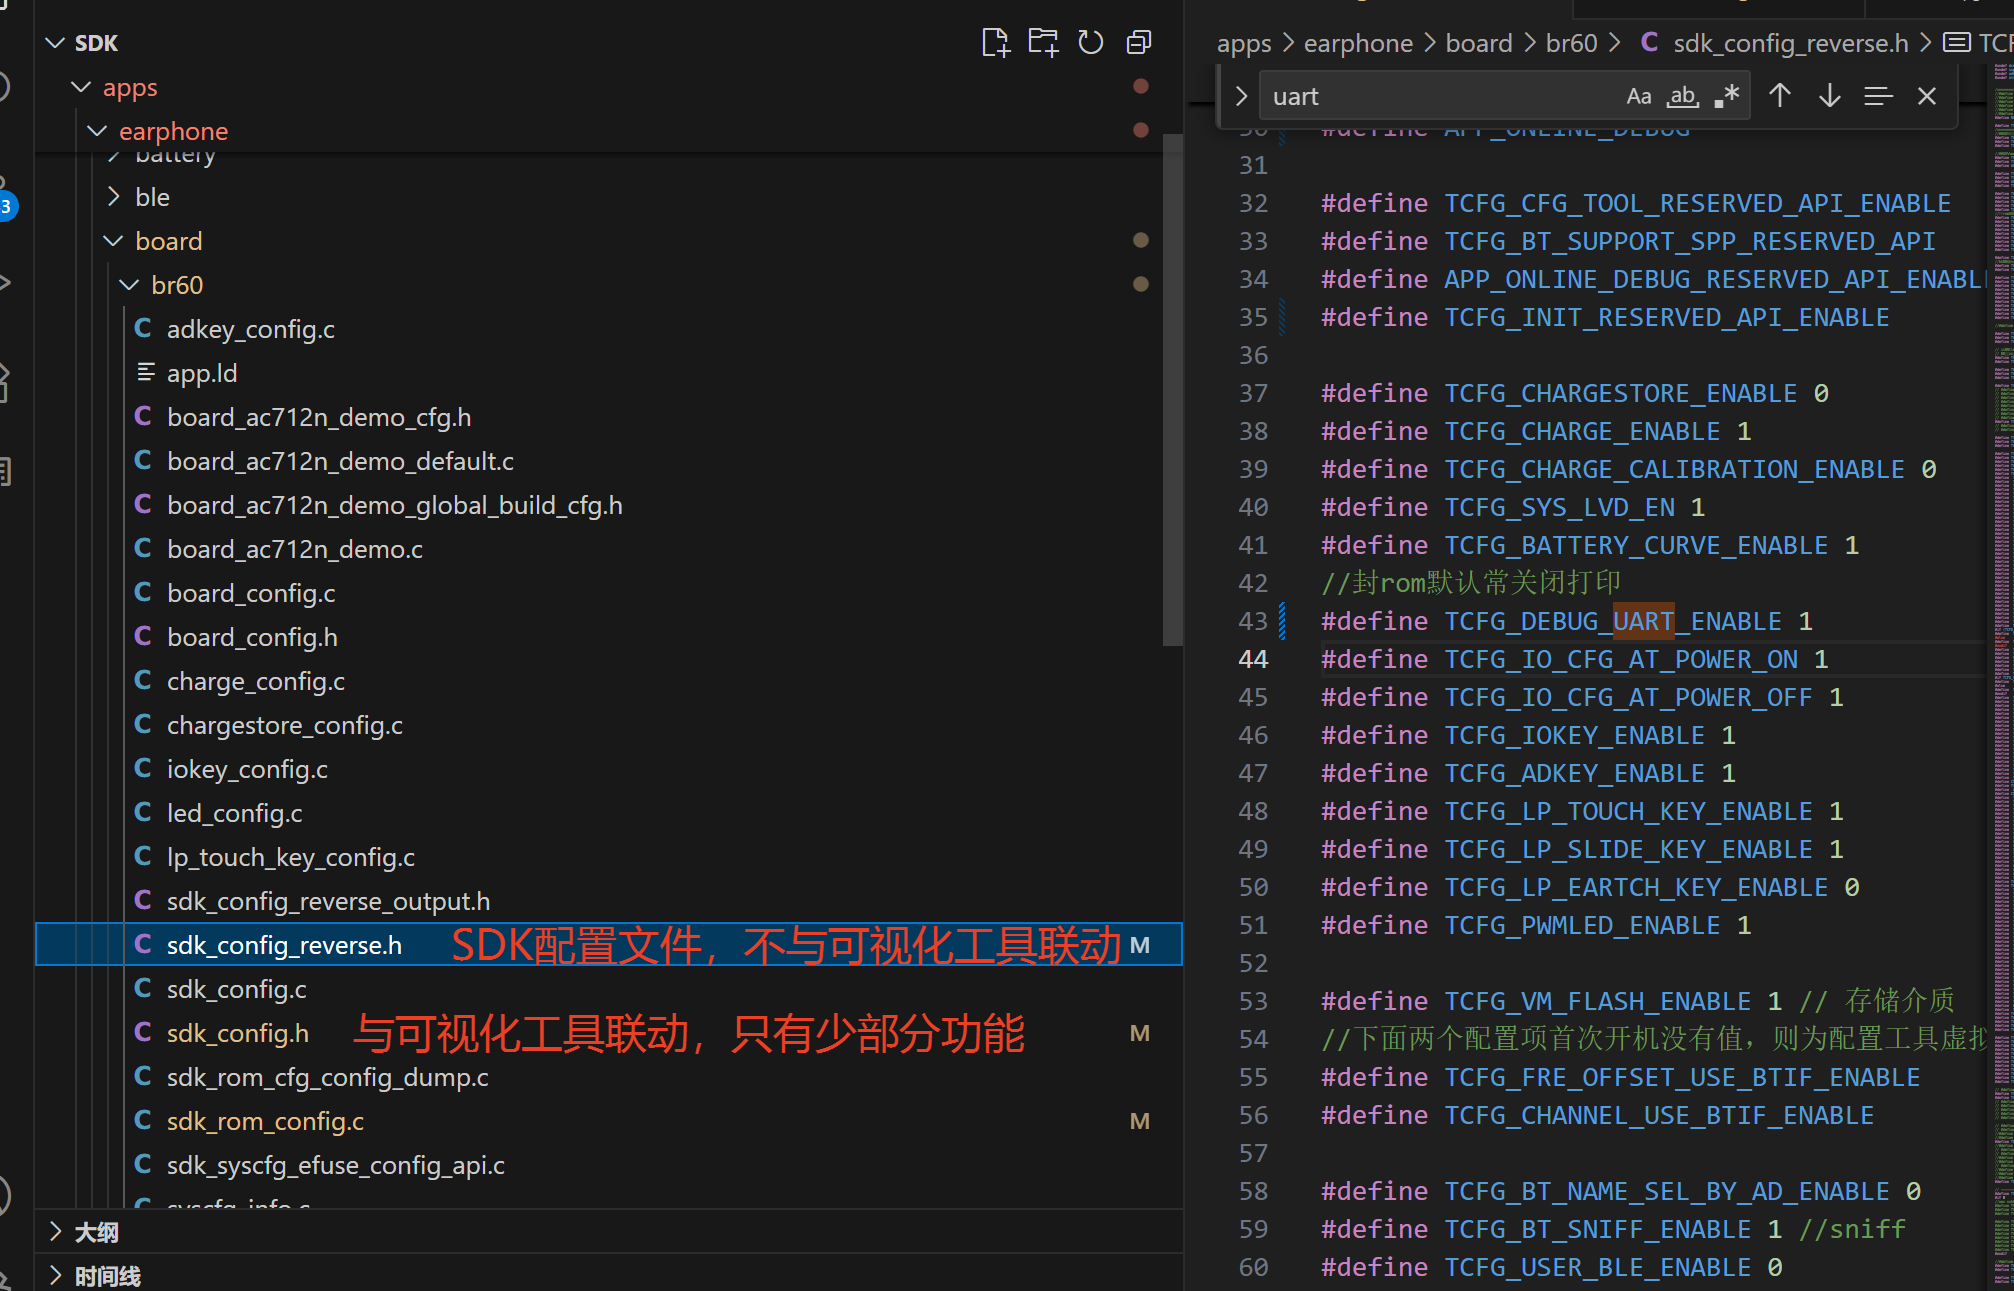Click br60 breadcrumb segment
Image resolution: width=2014 pixels, height=1291 pixels.
click(1571, 43)
